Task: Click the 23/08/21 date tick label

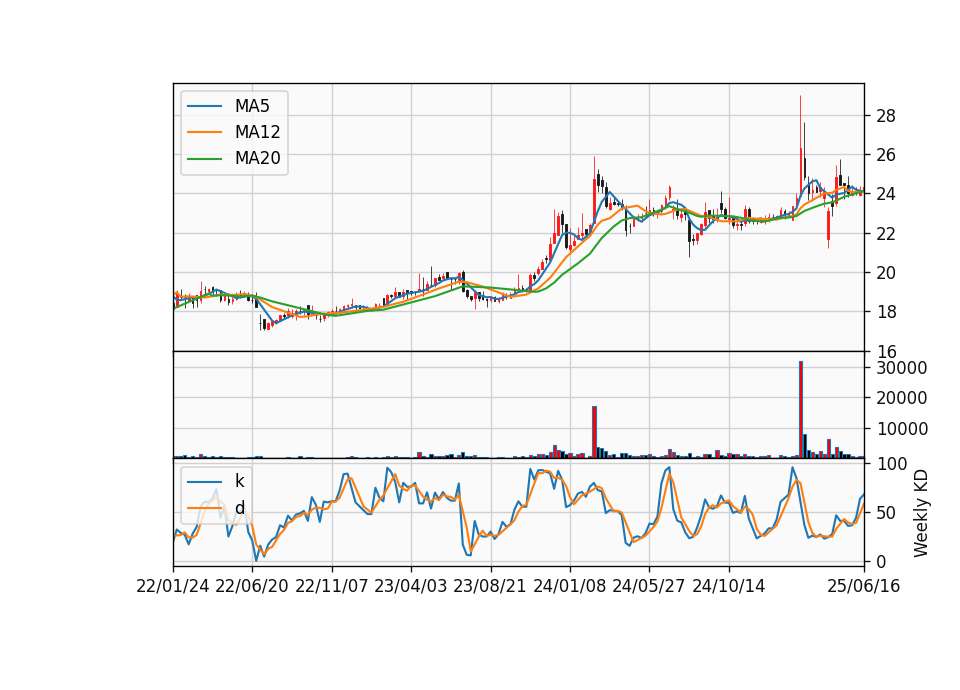Action: click(x=490, y=587)
